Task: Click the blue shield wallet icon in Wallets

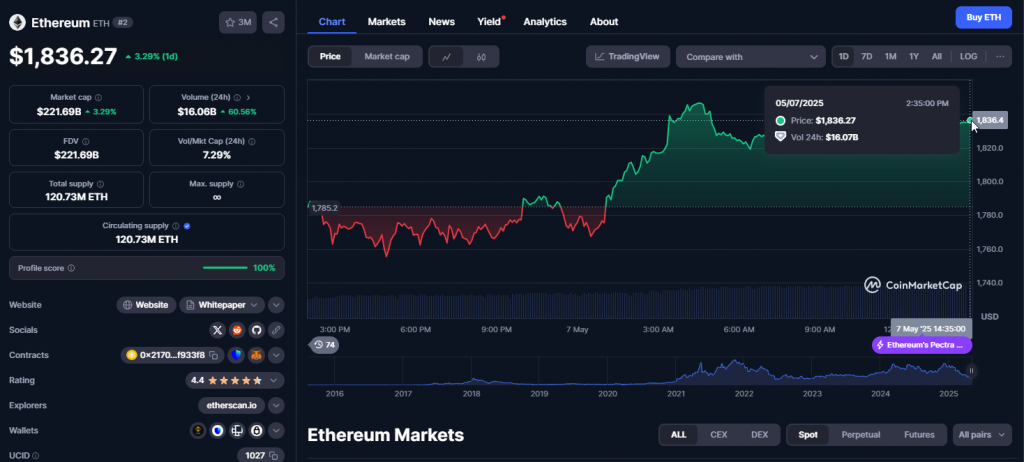Action: (217, 431)
